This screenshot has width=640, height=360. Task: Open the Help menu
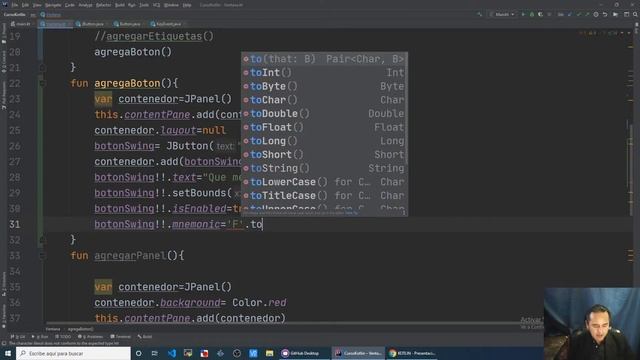click(187, 5)
